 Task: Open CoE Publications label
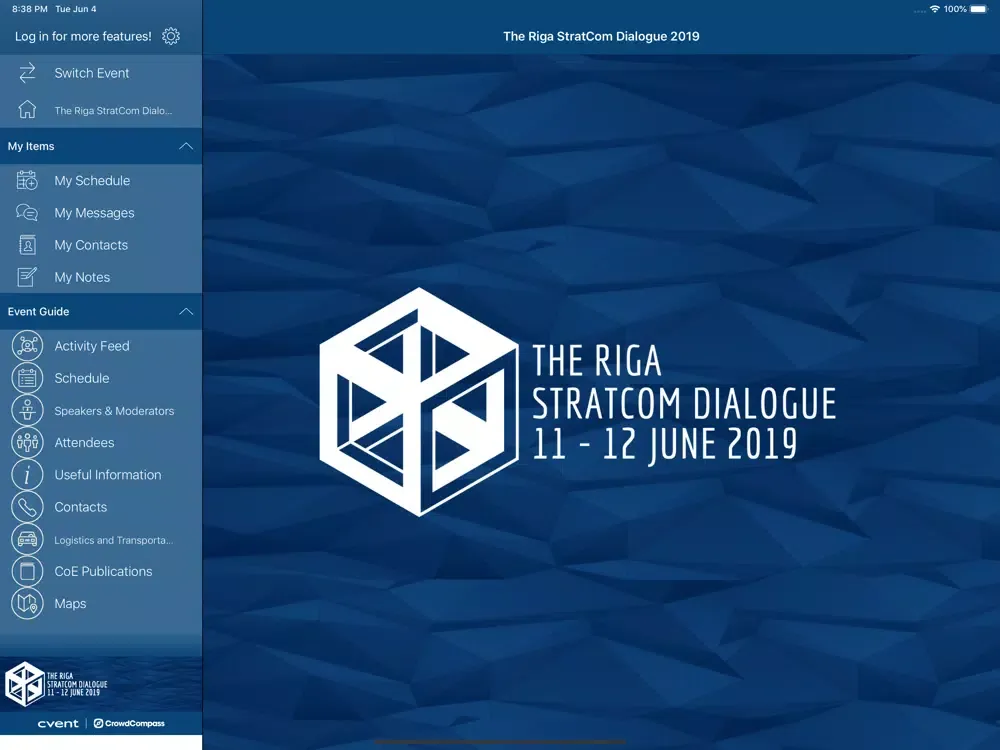[103, 571]
